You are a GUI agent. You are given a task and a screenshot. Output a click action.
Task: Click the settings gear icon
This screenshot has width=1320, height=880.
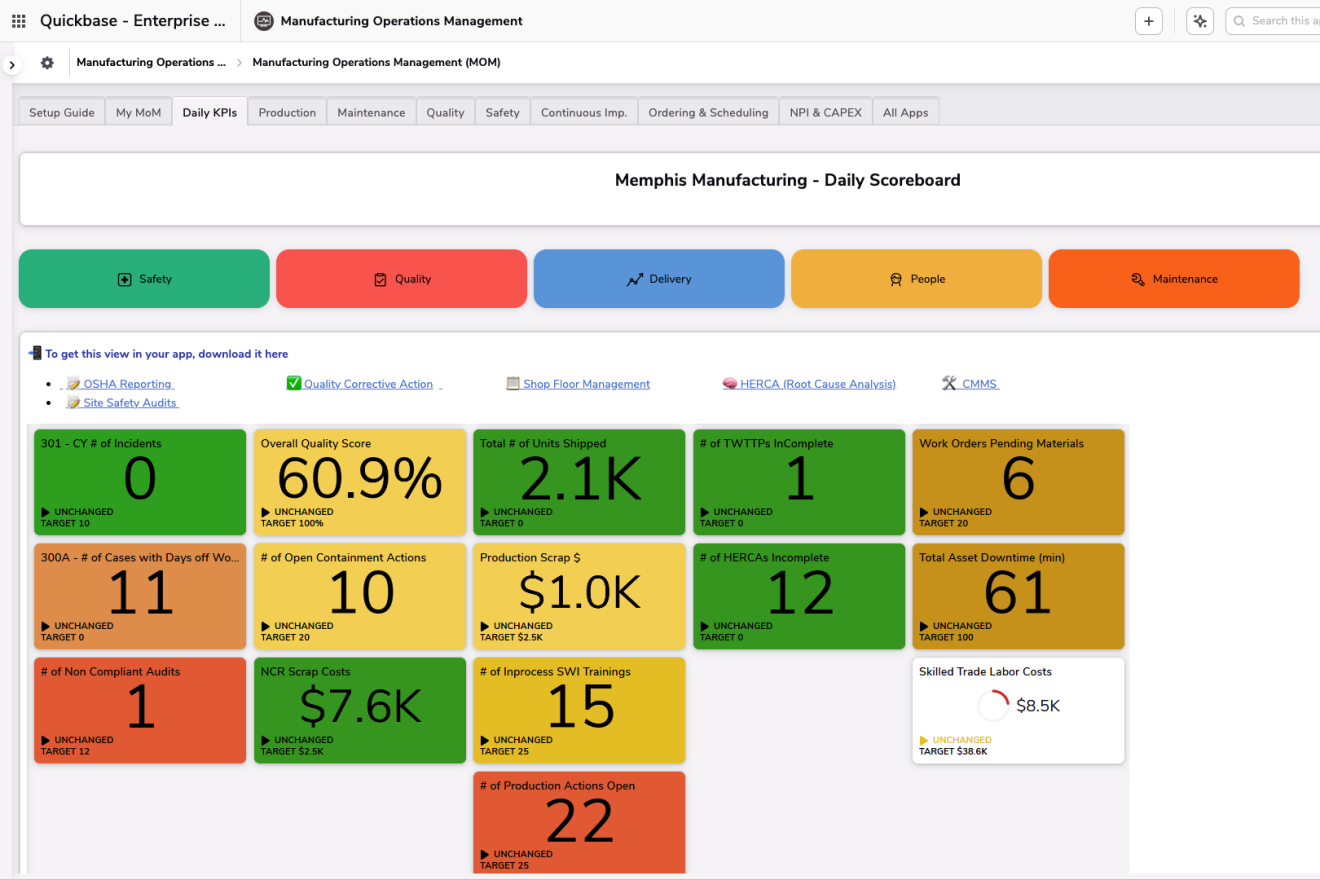[47, 63]
